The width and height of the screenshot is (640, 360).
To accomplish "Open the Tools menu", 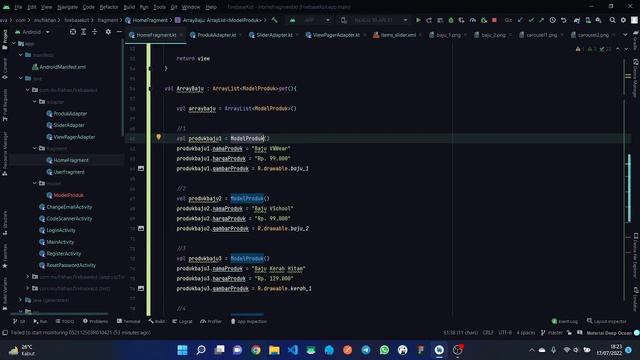I will tap(160, 7).
